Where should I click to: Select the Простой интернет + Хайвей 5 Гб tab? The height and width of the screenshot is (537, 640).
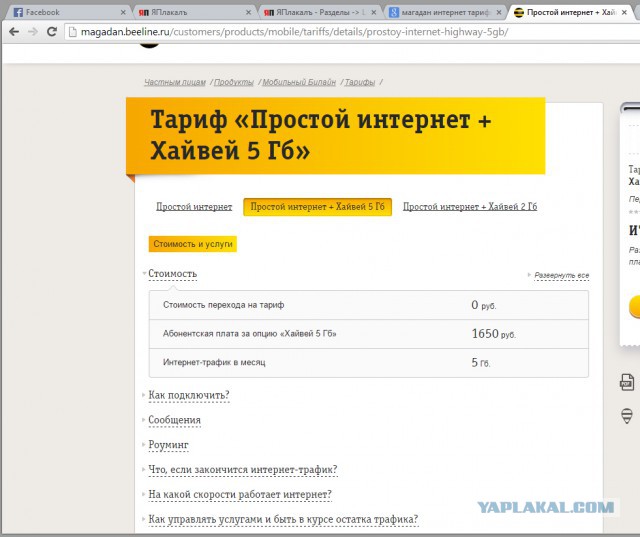[x=318, y=207]
